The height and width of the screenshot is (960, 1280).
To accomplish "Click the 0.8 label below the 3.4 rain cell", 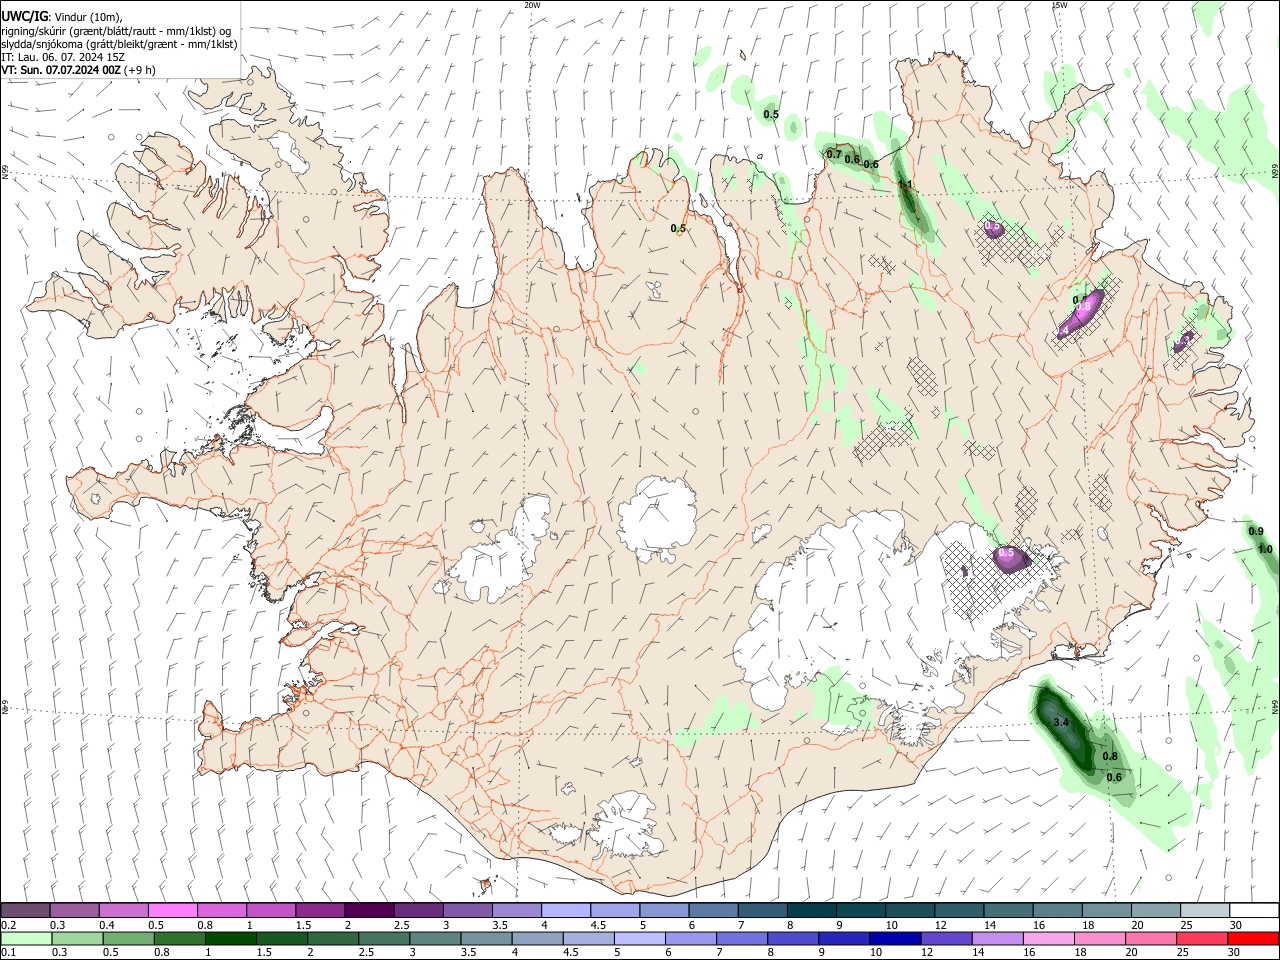I will pyautogui.click(x=1110, y=757).
